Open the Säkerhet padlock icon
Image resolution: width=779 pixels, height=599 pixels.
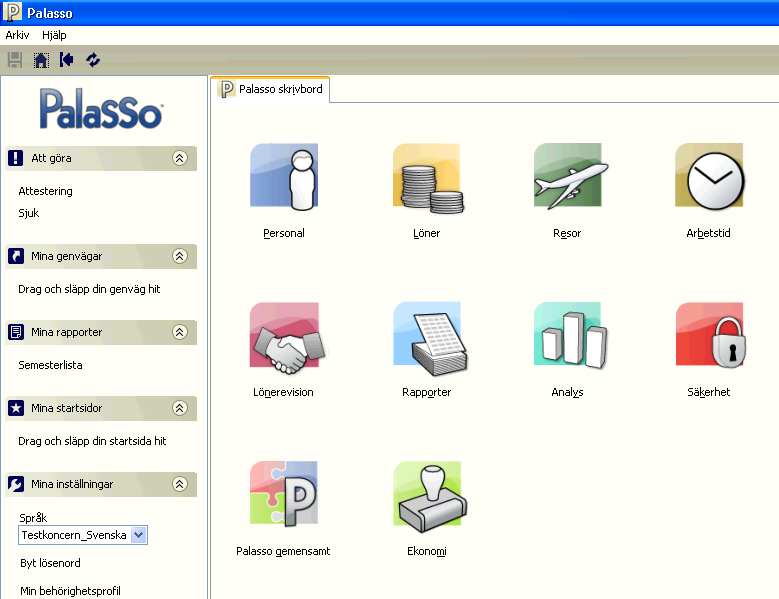710,335
